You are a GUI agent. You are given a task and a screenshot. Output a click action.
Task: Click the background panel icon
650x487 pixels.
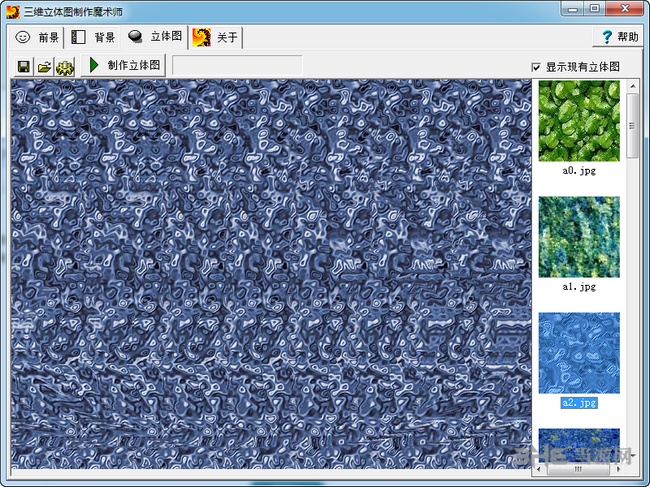click(78, 37)
